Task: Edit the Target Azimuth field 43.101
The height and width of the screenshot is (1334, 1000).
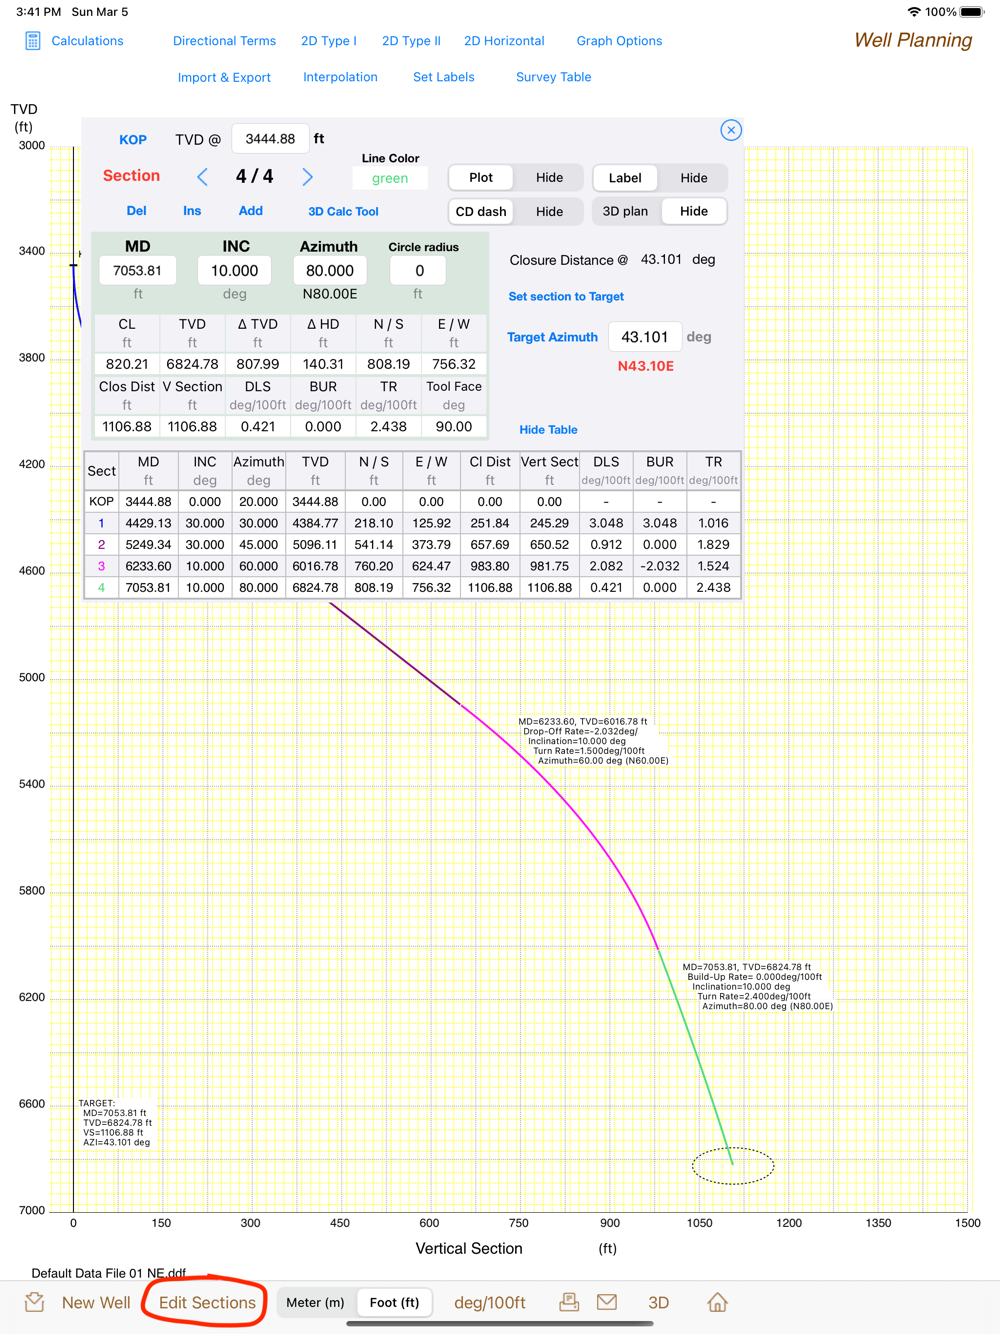Action: click(645, 337)
